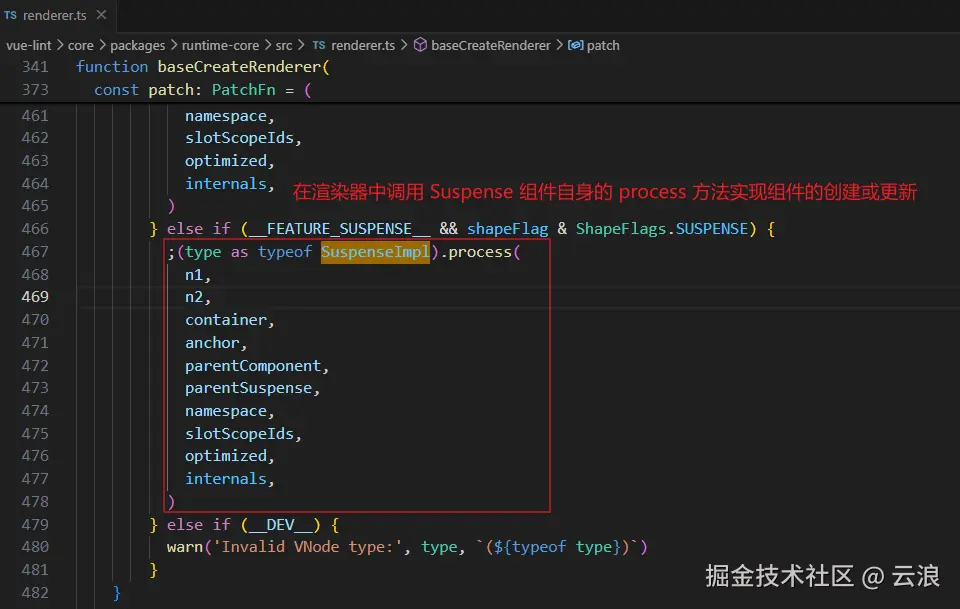Open the runtime-core breadcrumb folder
The height and width of the screenshot is (609, 960).
point(220,45)
